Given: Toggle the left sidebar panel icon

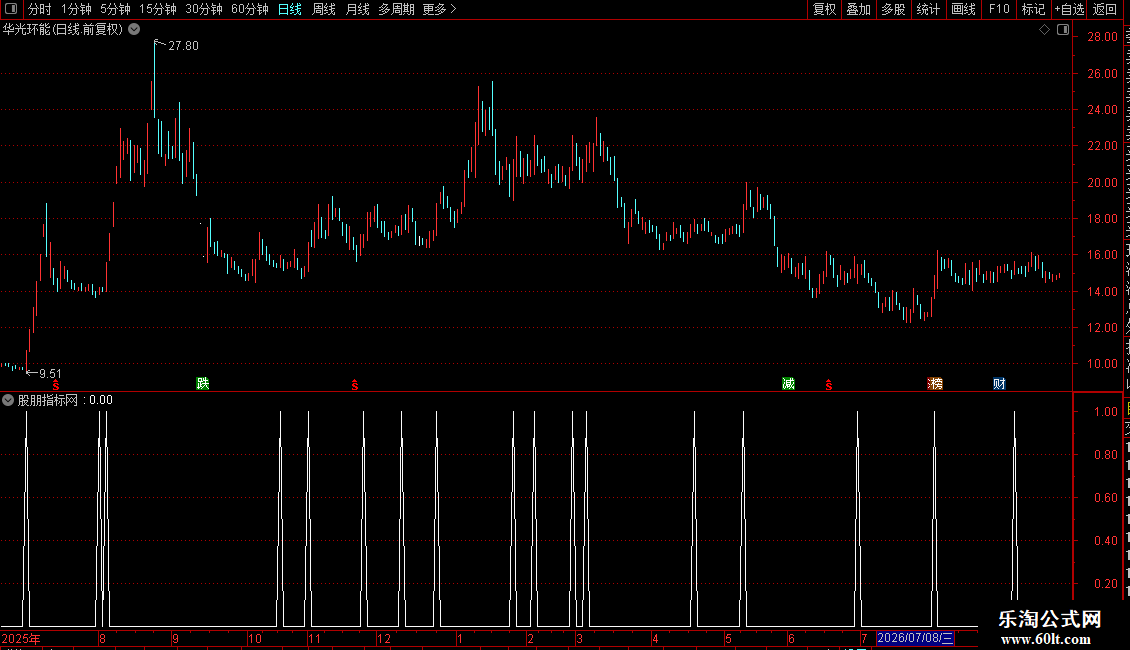Looking at the screenshot, I should click(11, 9).
